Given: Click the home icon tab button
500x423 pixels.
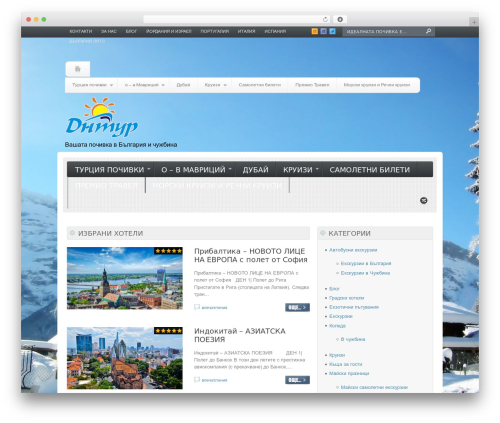Looking at the screenshot, I should 78,69.
